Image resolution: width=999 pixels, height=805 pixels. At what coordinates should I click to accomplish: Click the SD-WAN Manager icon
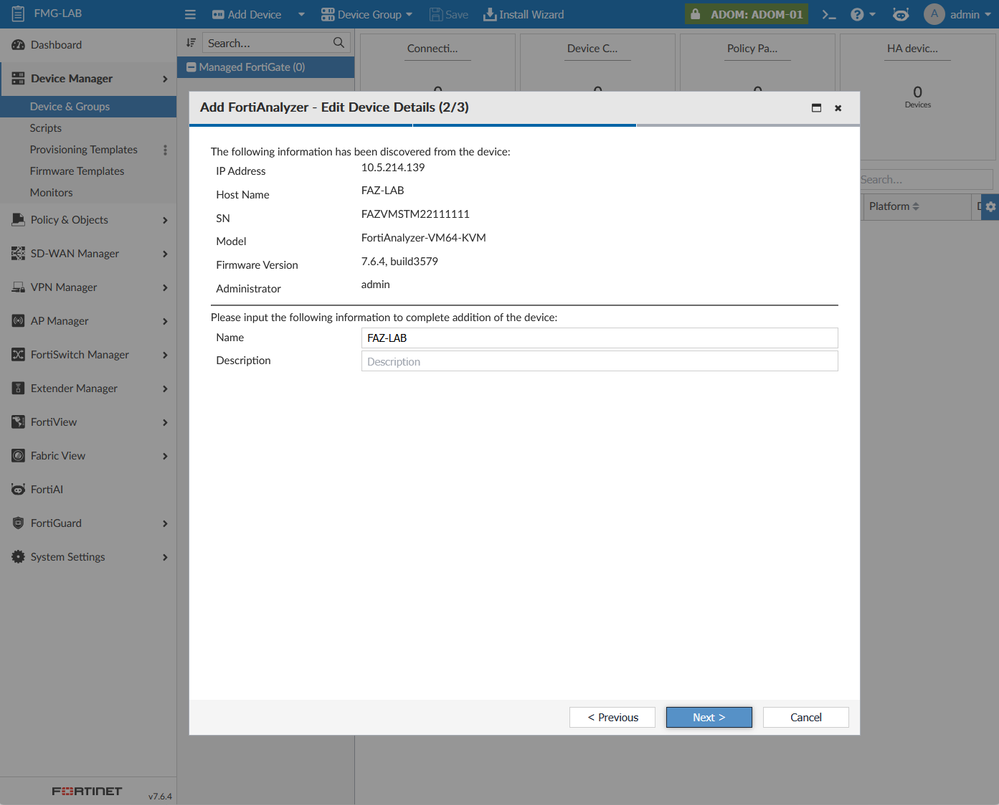pyautogui.click(x=18, y=253)
